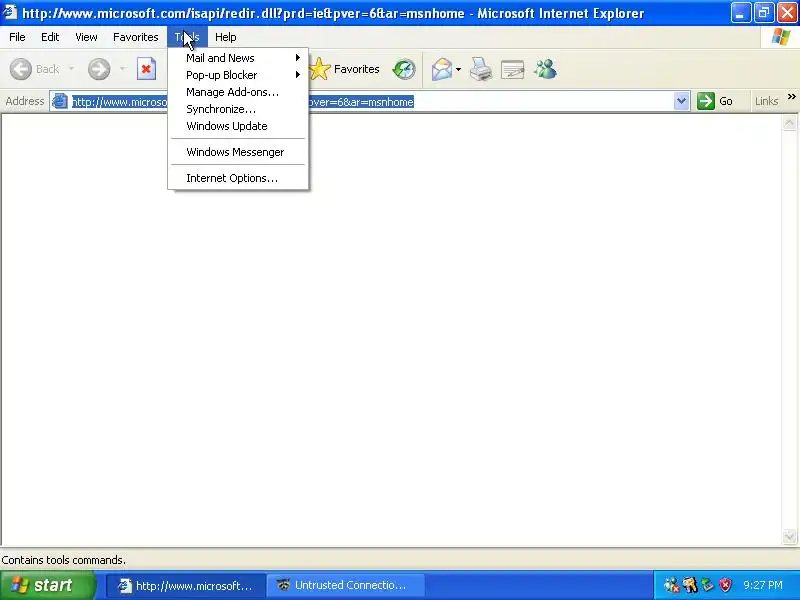The height and width of the screenshot is (600, 800).
Task: Open the Pop-up Blocker submenu
Action: tap(238, 75)
